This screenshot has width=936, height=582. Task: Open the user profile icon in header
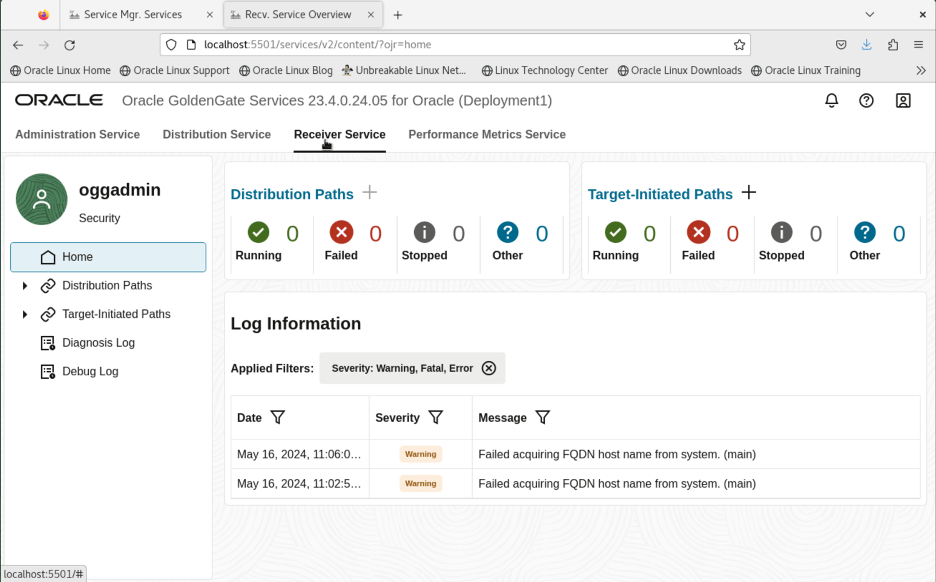[903, 100]
